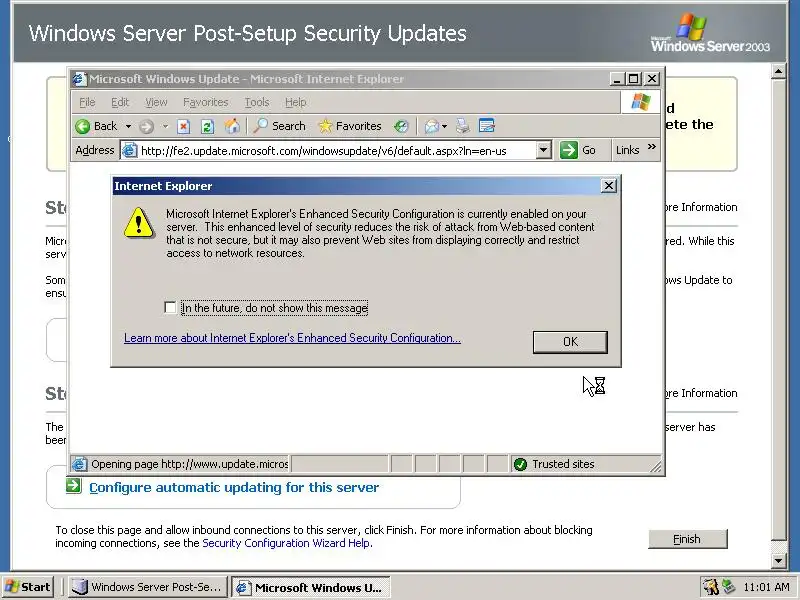Click the 'Opening page' status bar text
Viewport: 800px width, 600px height.
point(189,464)
